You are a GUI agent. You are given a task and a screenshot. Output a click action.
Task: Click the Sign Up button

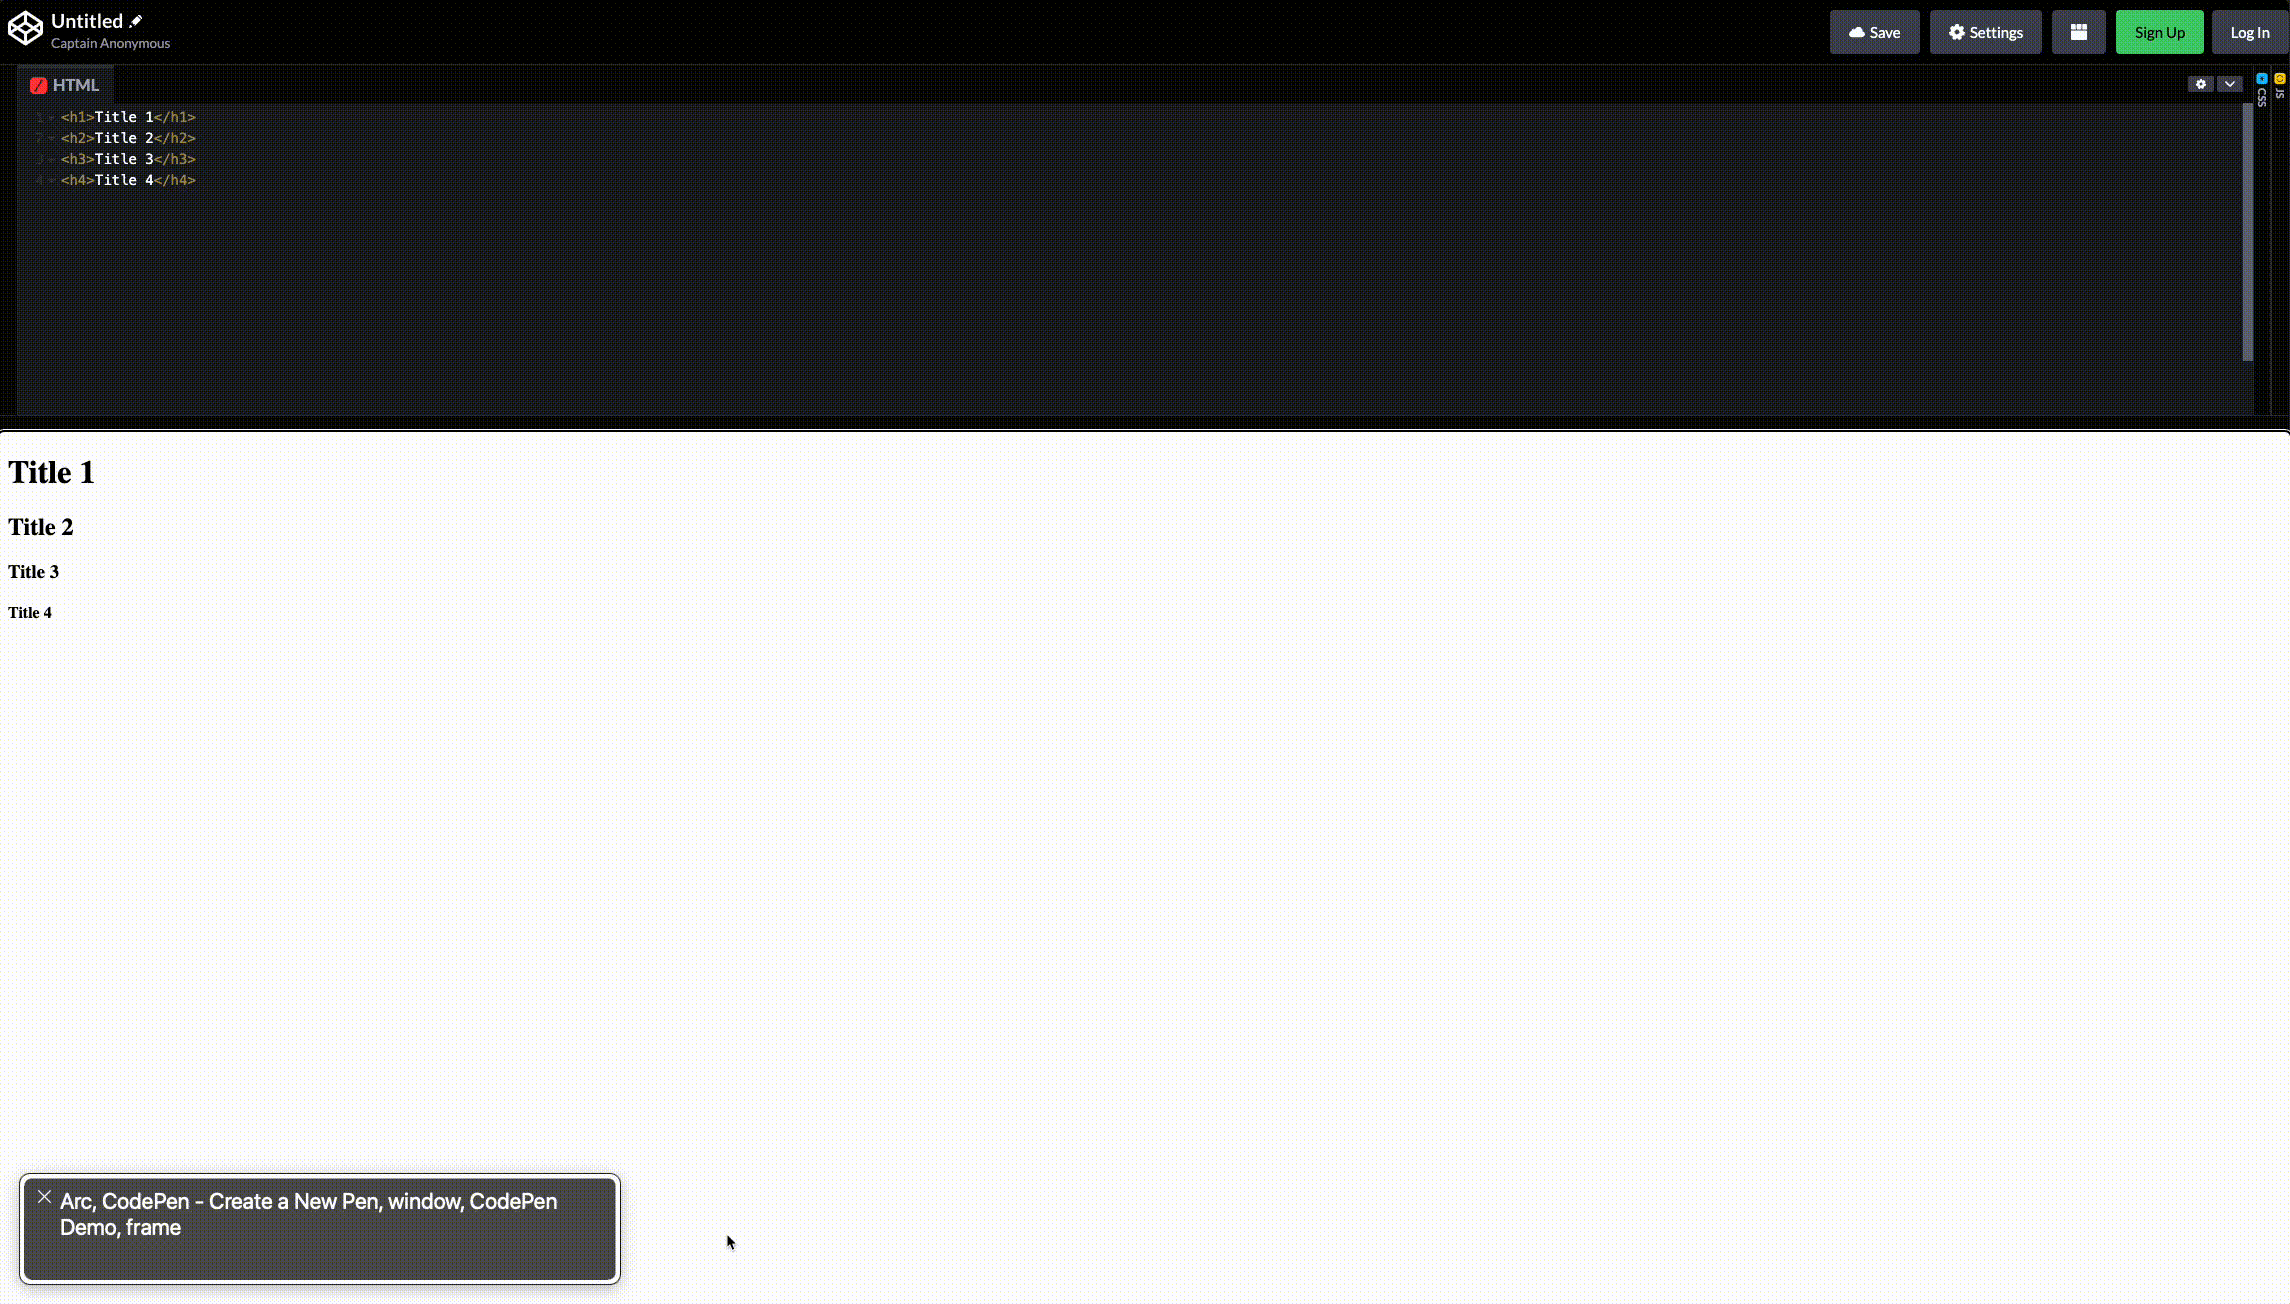(x=2159, y=33)
